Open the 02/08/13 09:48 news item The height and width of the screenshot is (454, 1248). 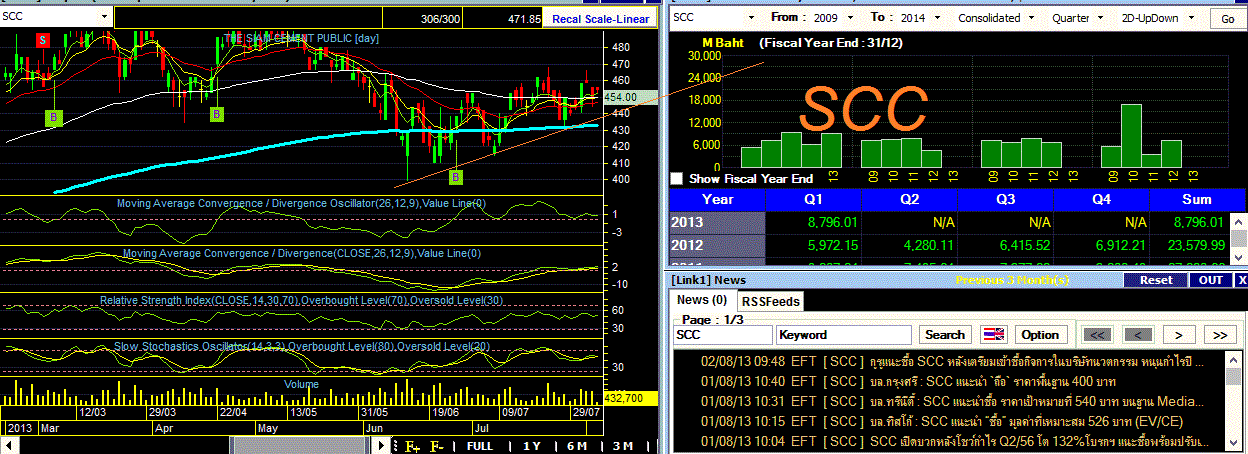951,361
